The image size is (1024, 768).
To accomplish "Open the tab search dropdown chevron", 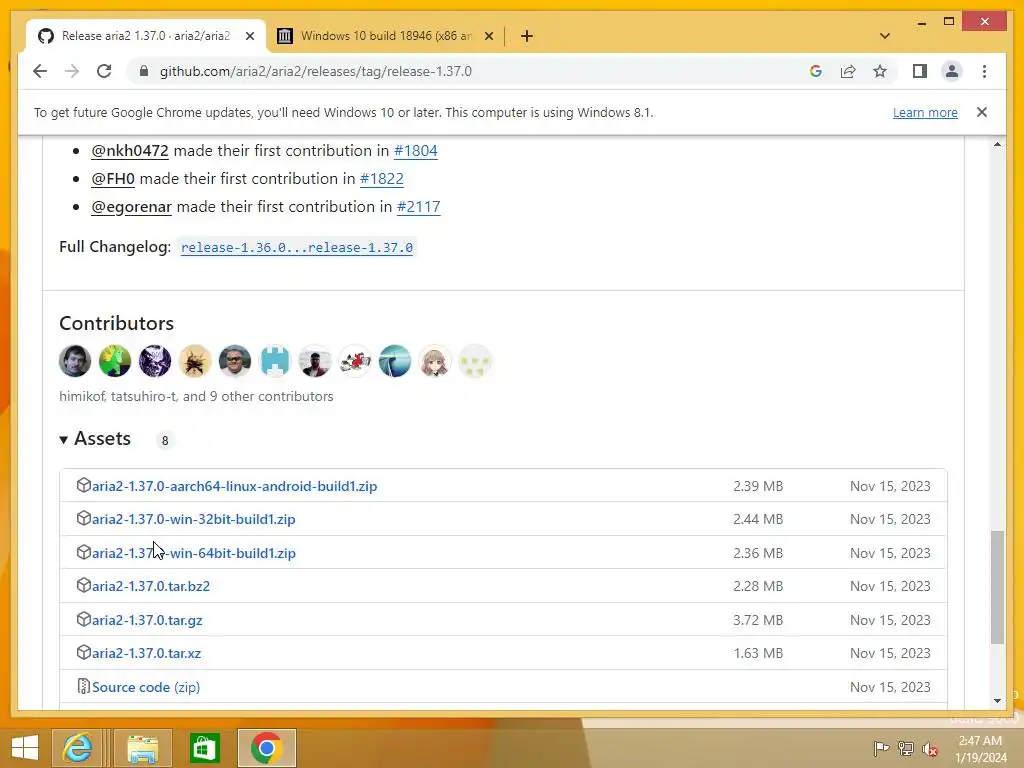I will (x=885, y=36).
